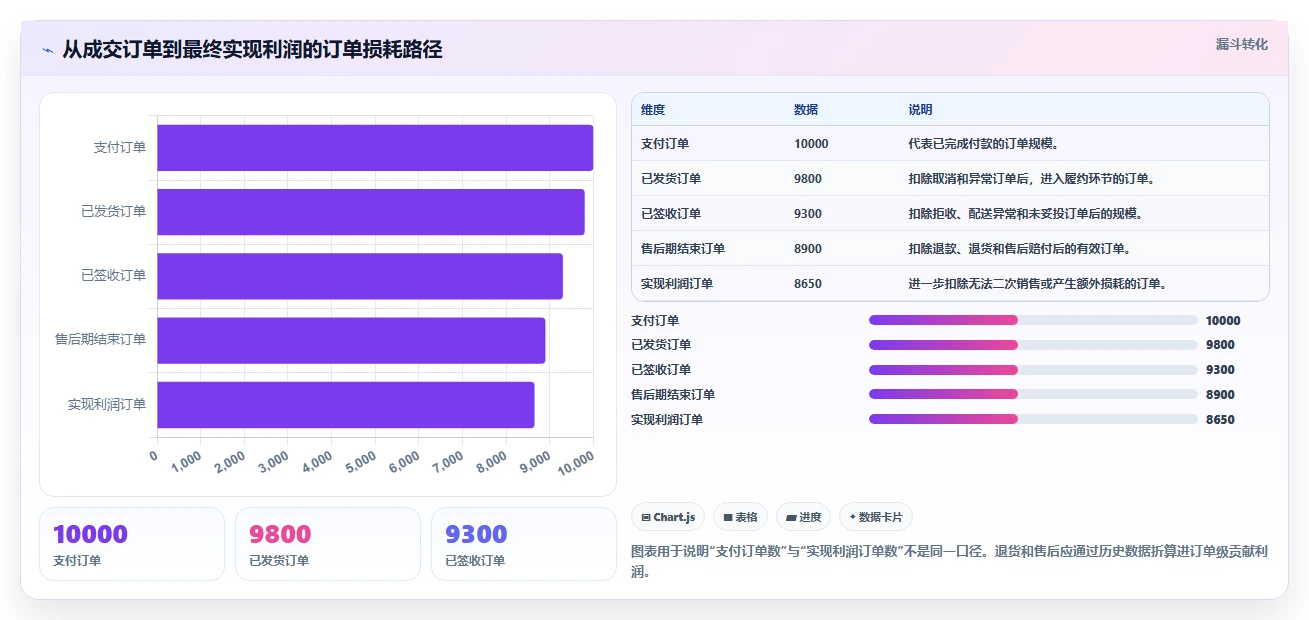Click the description 代表已完成付款的订单规模。
The image size is (1309, 620).
tap(983, 143)
